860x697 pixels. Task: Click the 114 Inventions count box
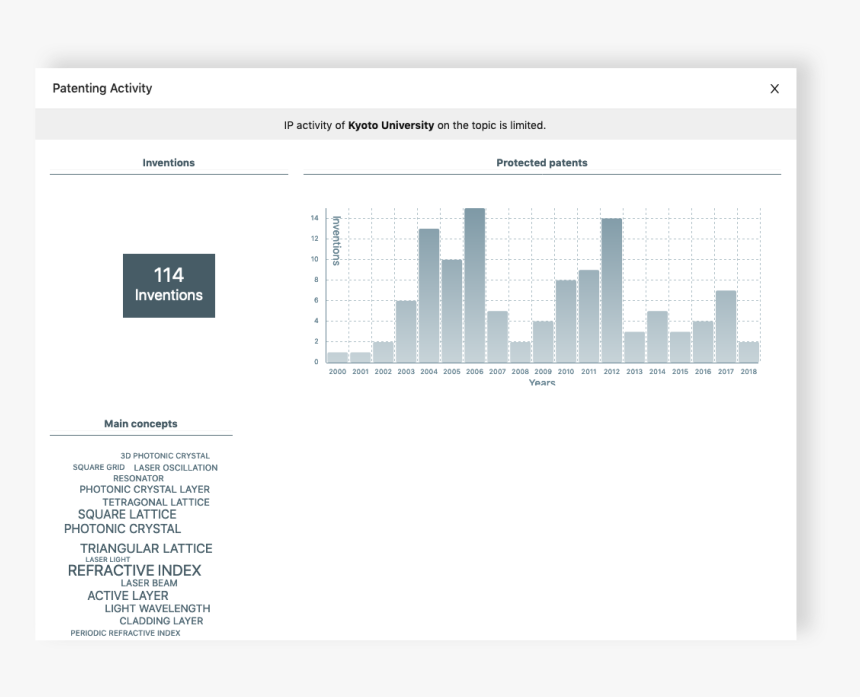pyautogui.click(x=169, y=285)
